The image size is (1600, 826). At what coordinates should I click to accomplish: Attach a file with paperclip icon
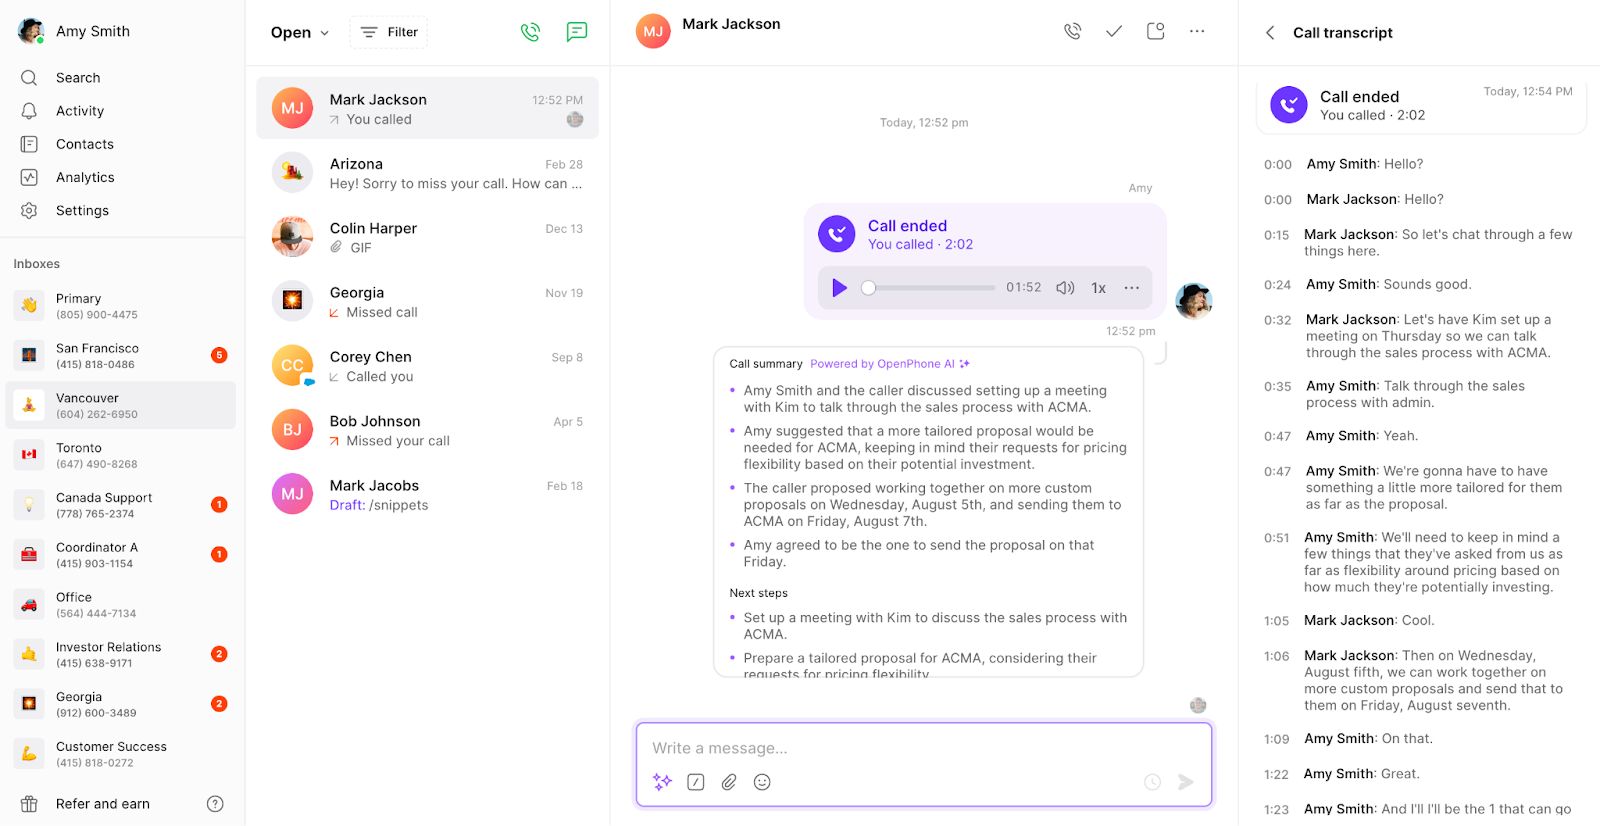tap(729, 782)
